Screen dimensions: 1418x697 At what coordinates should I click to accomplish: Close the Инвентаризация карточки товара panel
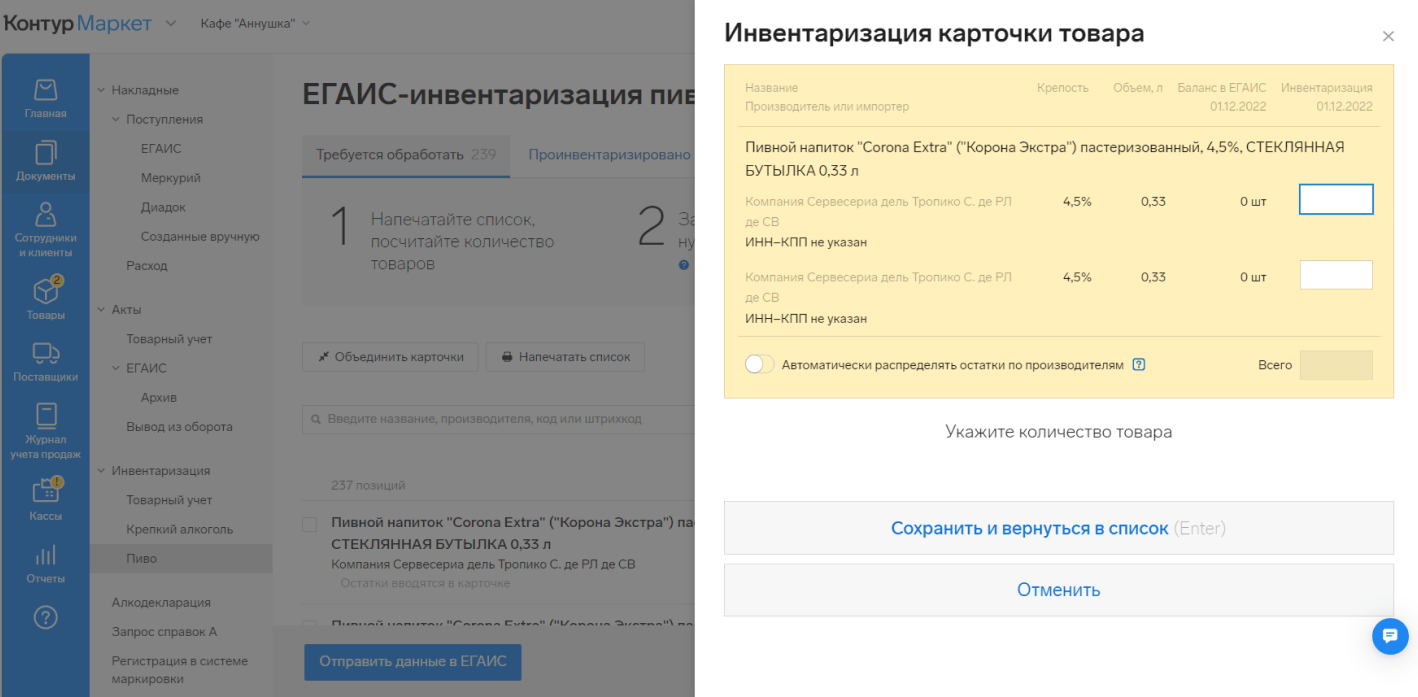coord(1388,36)
